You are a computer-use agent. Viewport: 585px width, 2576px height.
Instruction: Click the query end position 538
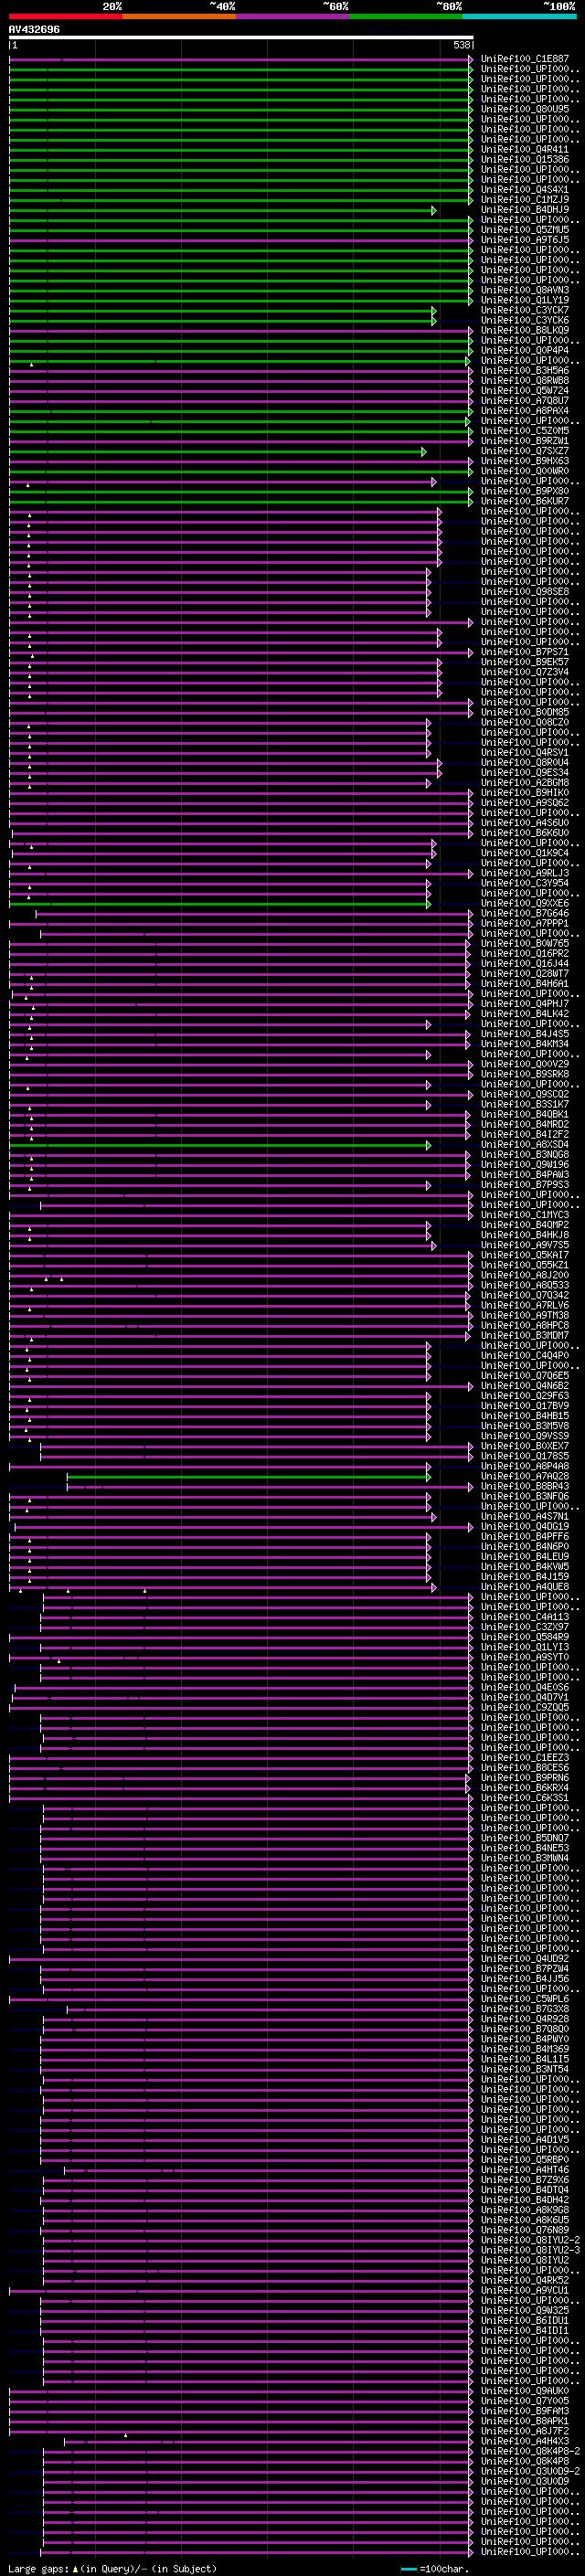pos(461,45)
